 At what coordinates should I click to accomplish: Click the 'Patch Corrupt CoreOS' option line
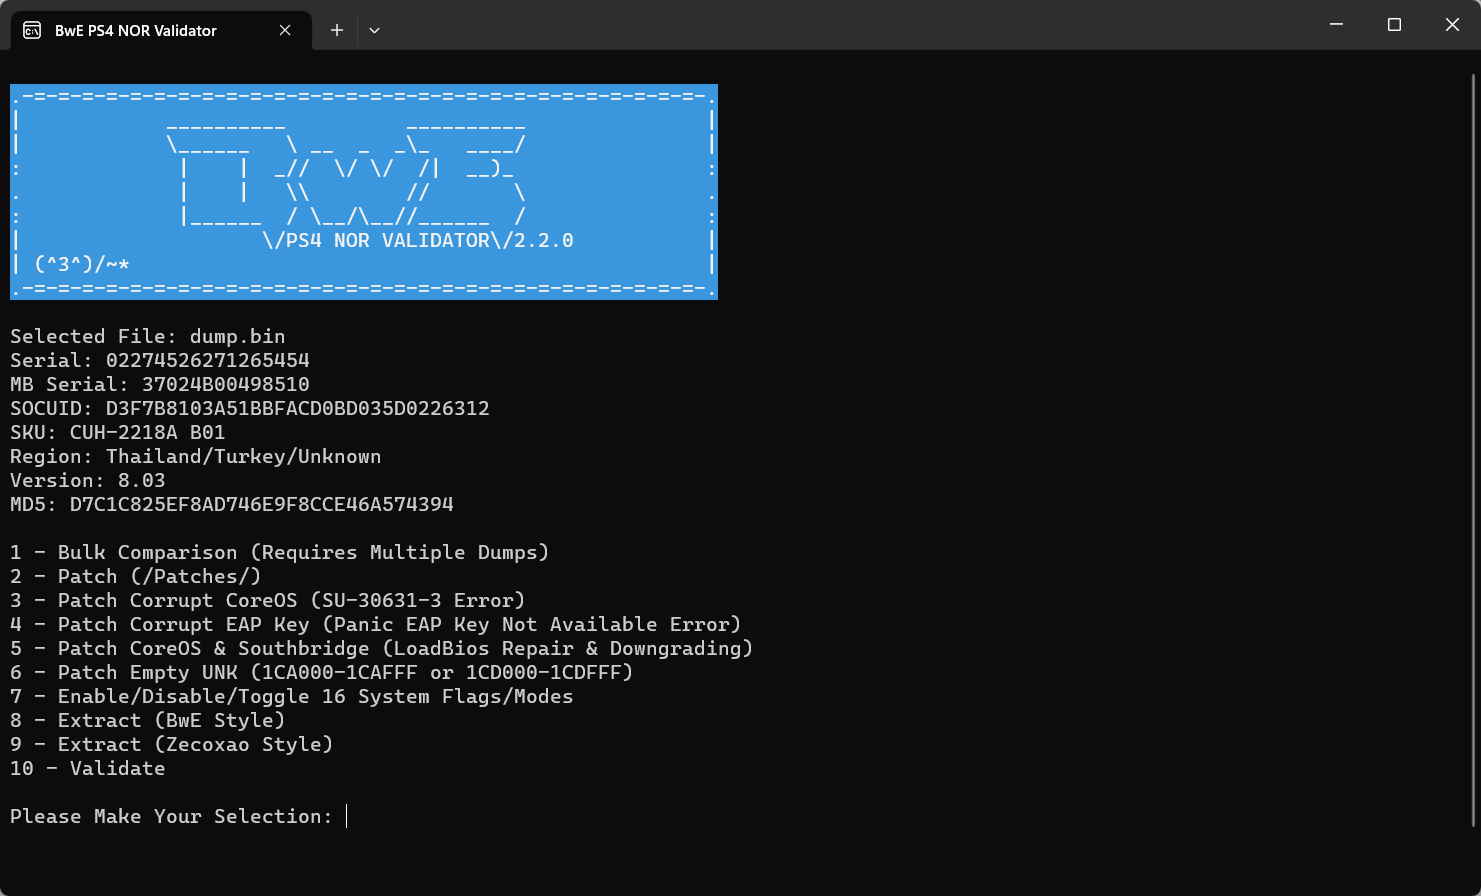(268, 600)
